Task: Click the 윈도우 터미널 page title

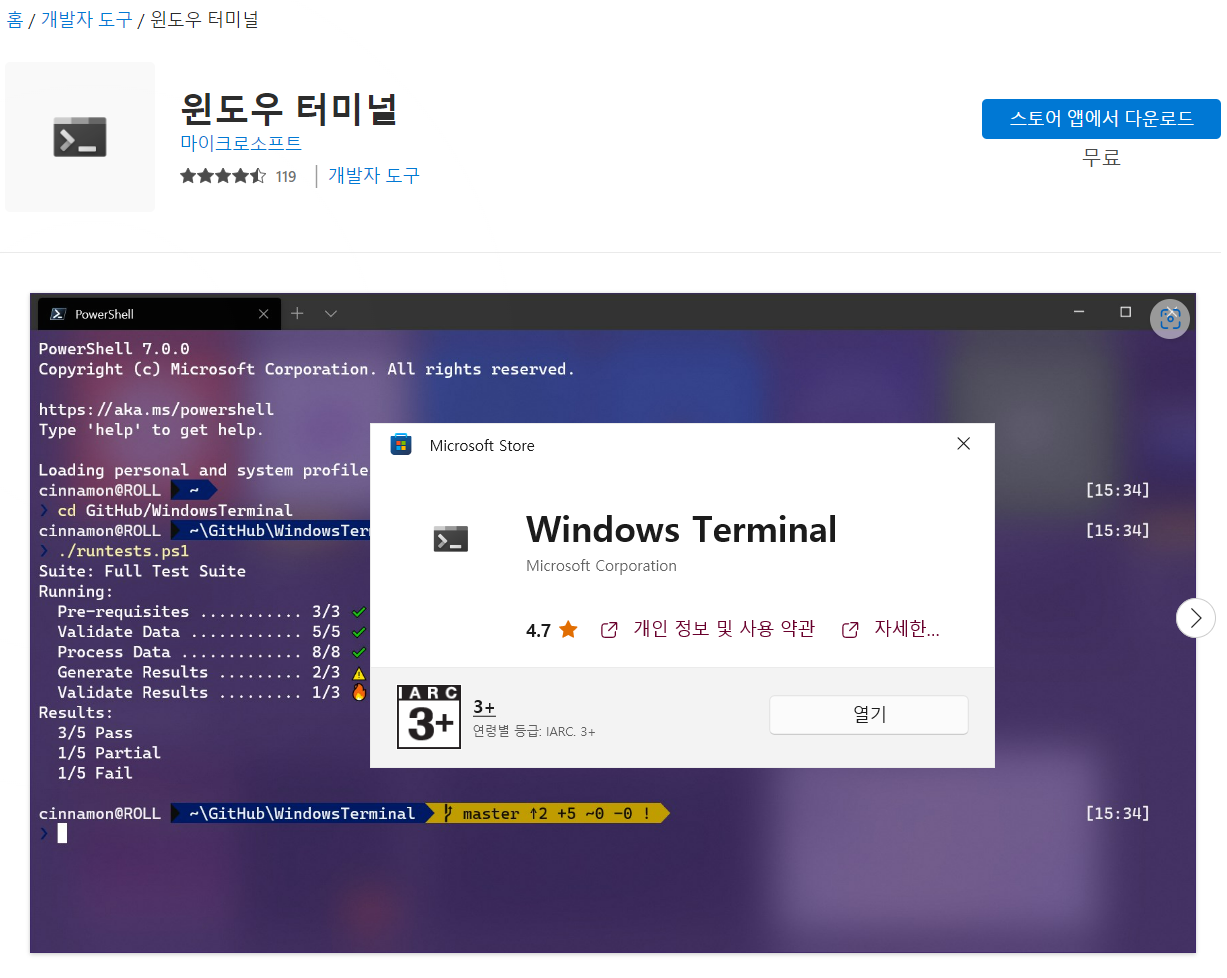Action: [x=289, y=108]
